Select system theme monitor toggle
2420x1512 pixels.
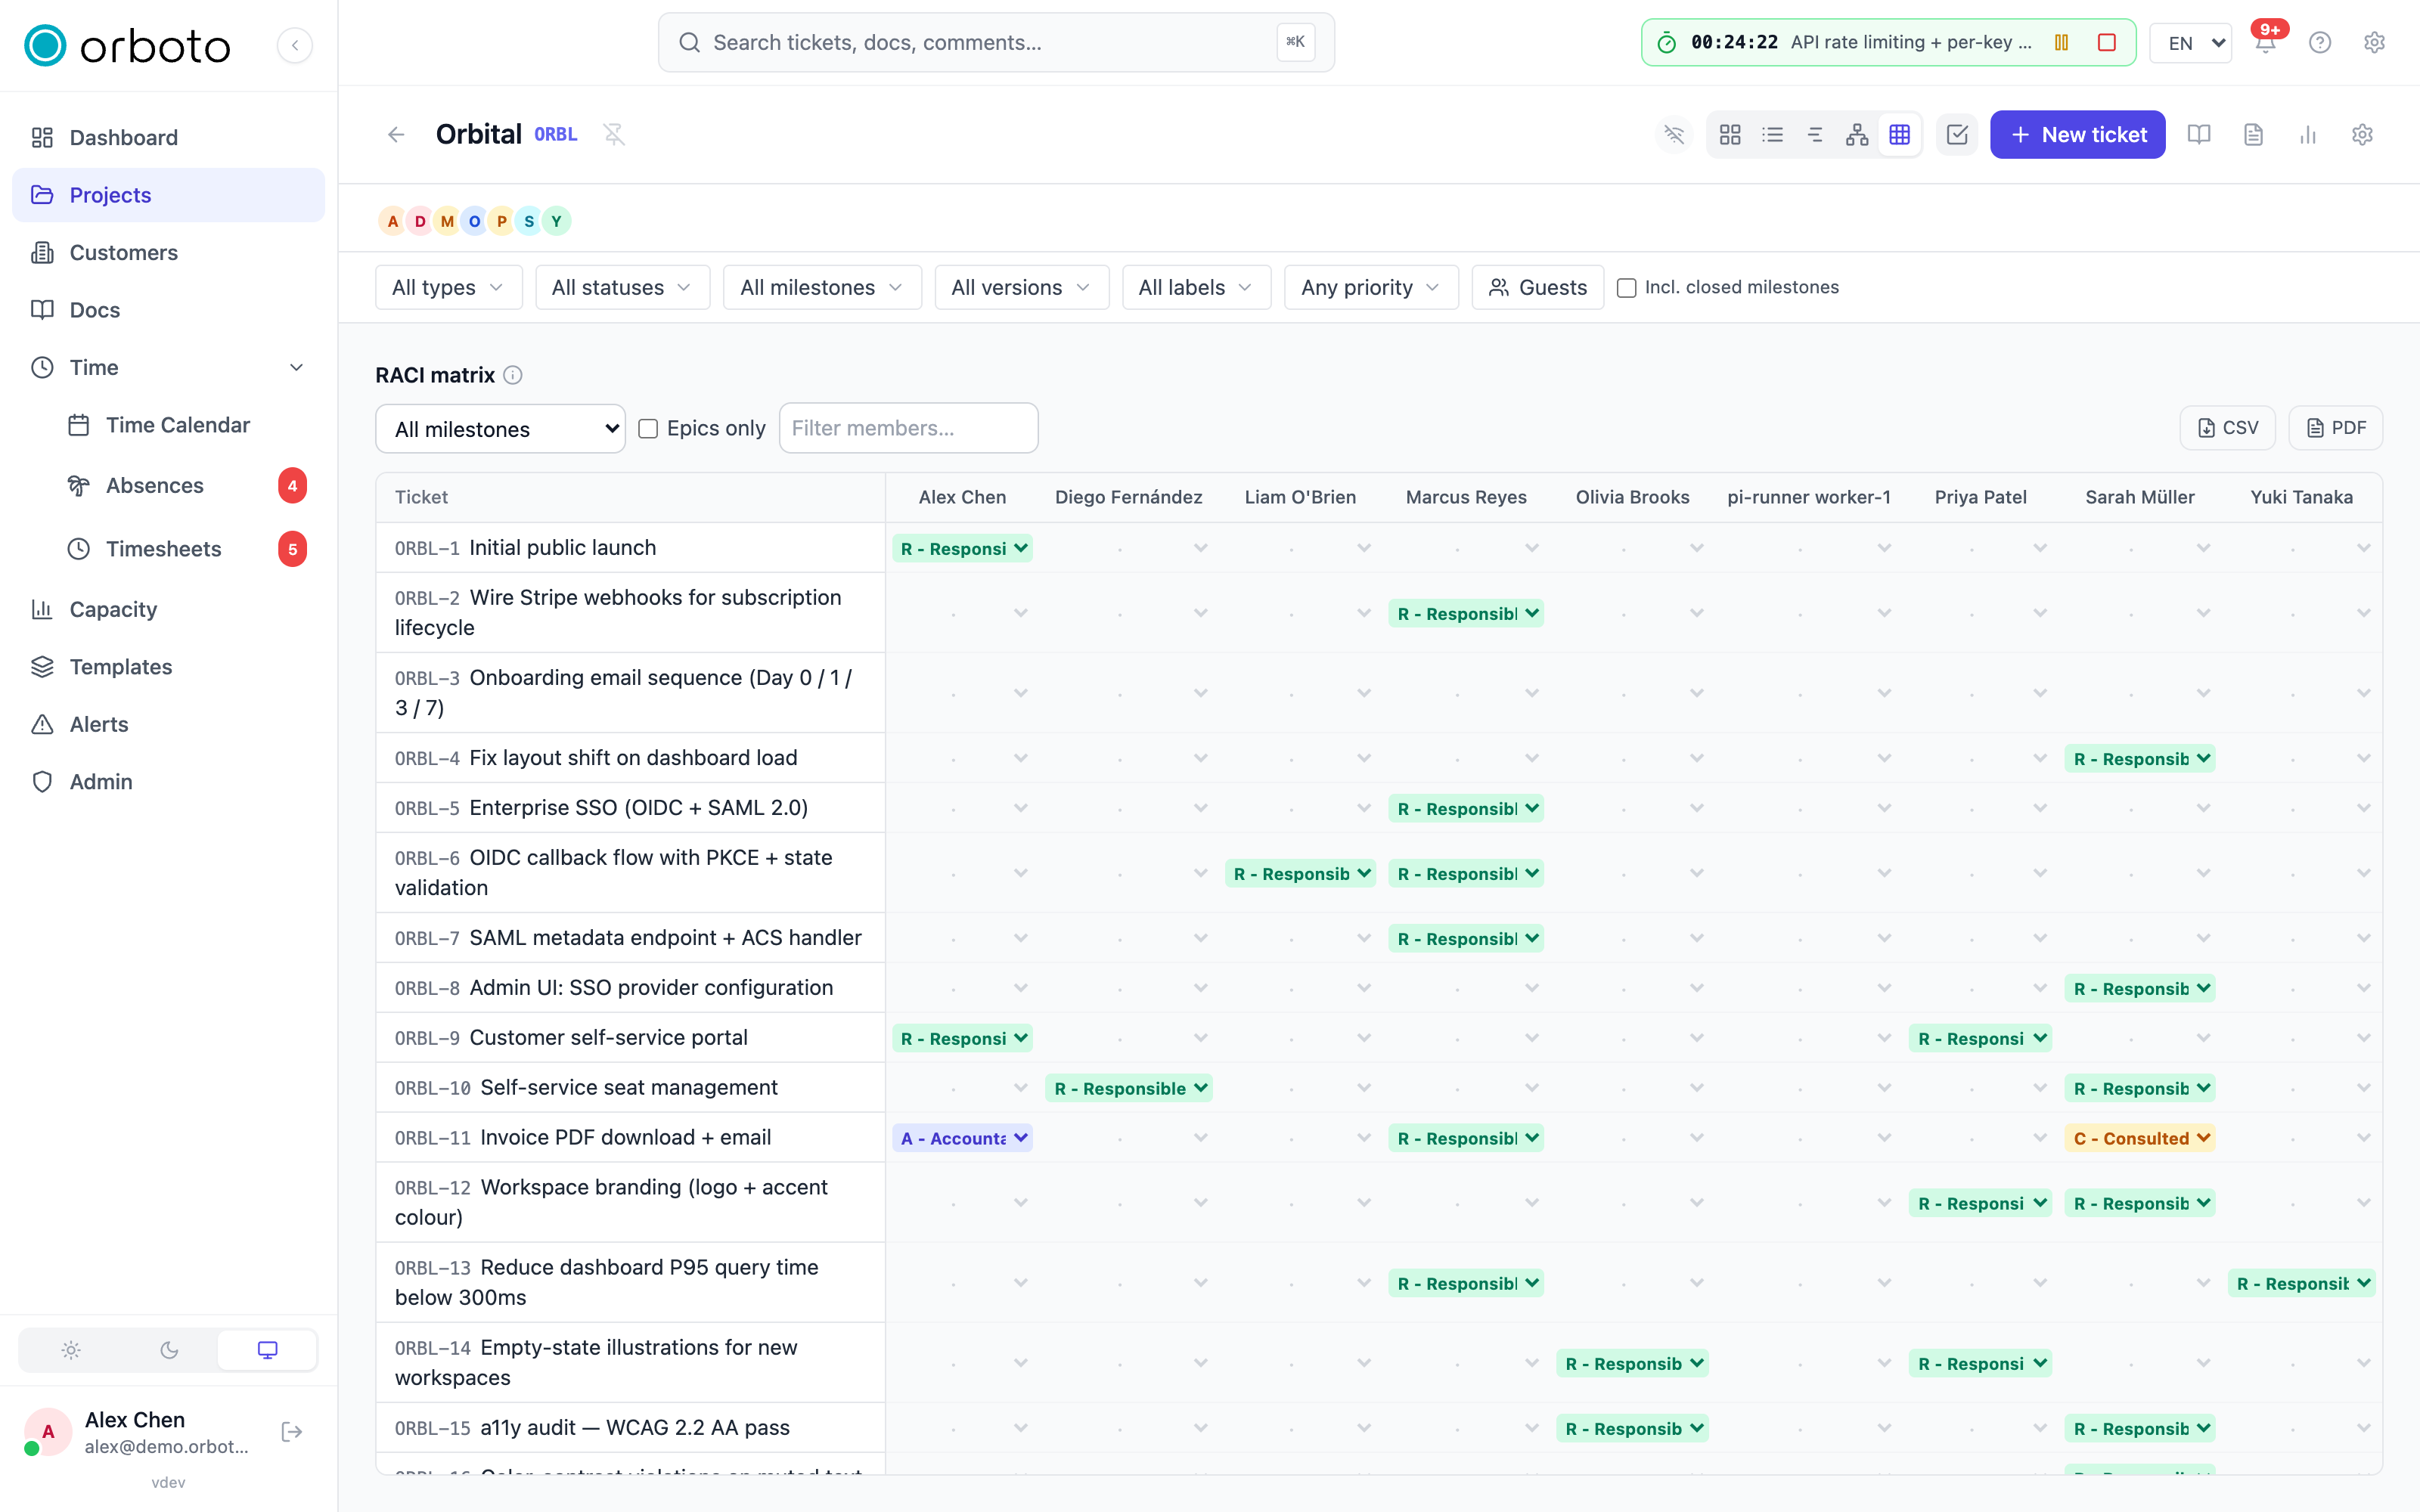point(267,1350)
